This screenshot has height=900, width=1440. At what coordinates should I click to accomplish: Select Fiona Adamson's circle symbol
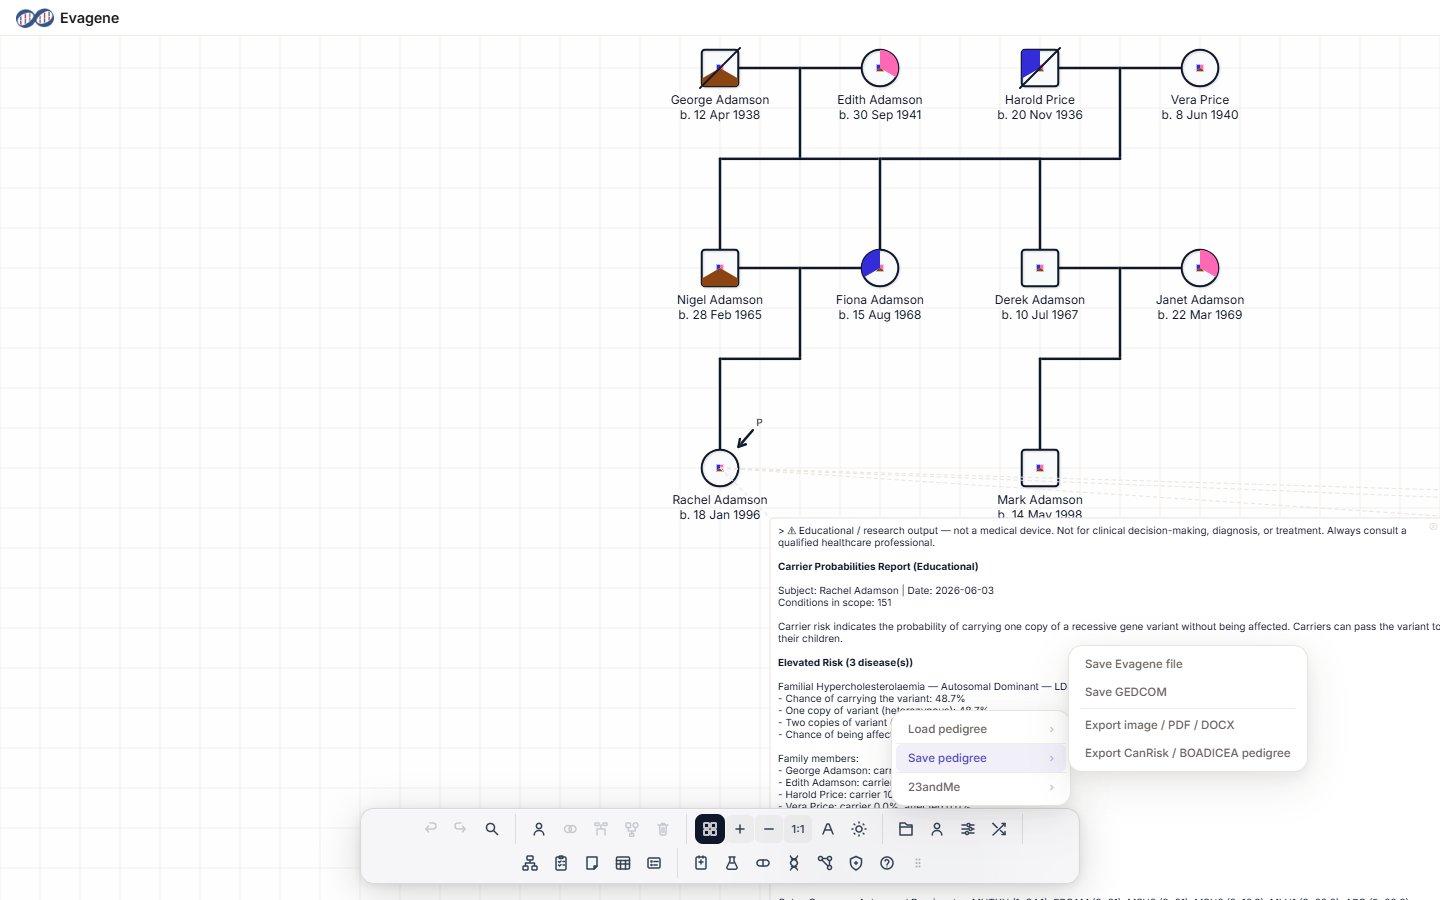click(880, 268)
